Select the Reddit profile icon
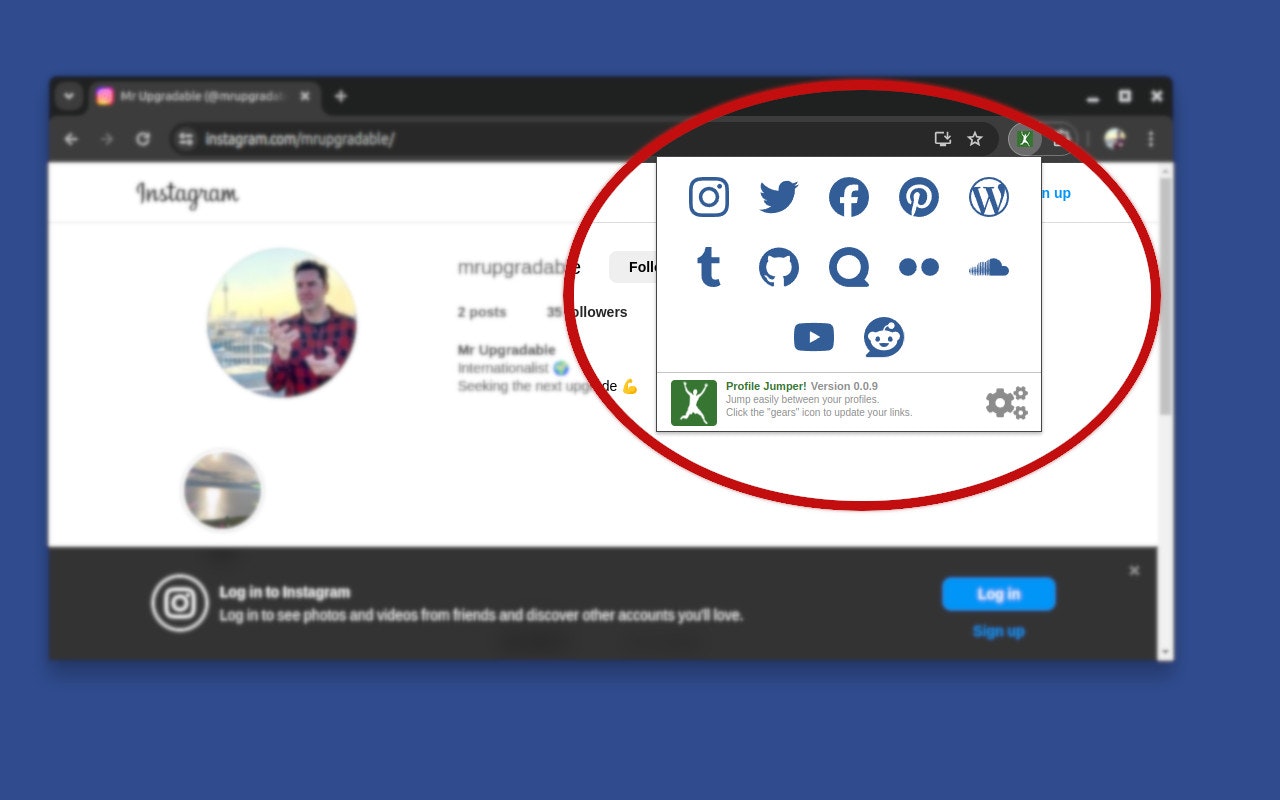 click(x=884, y=337)
